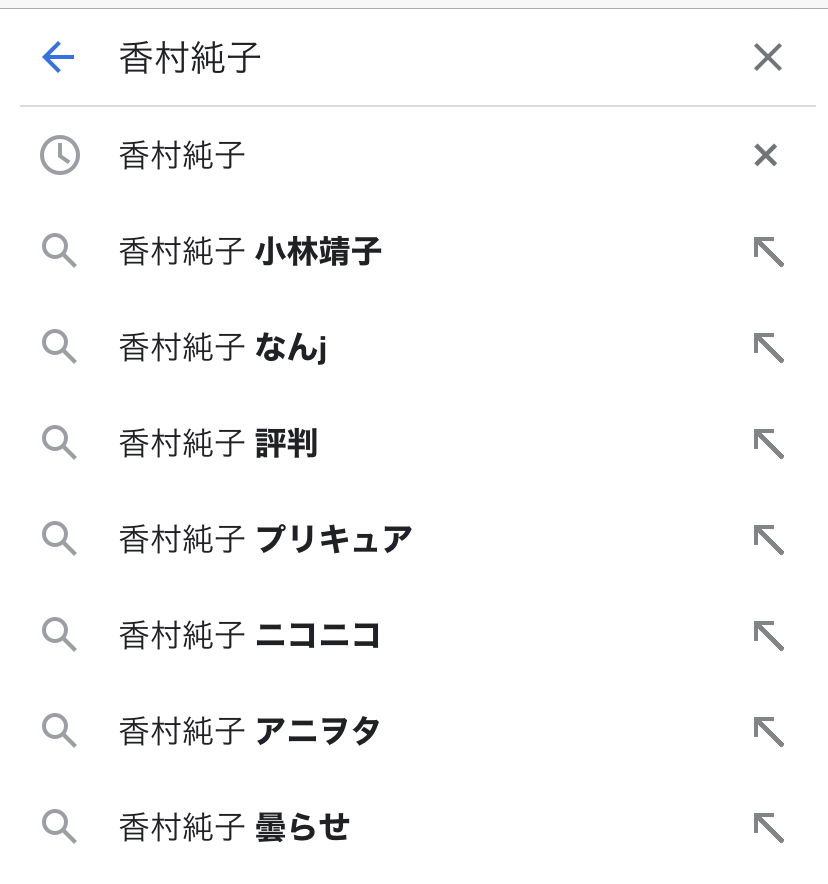Screen dimensions: 828x884
Task: Insert 小林靖子 suggestion using its arrow icon
Action: point(767,251)
